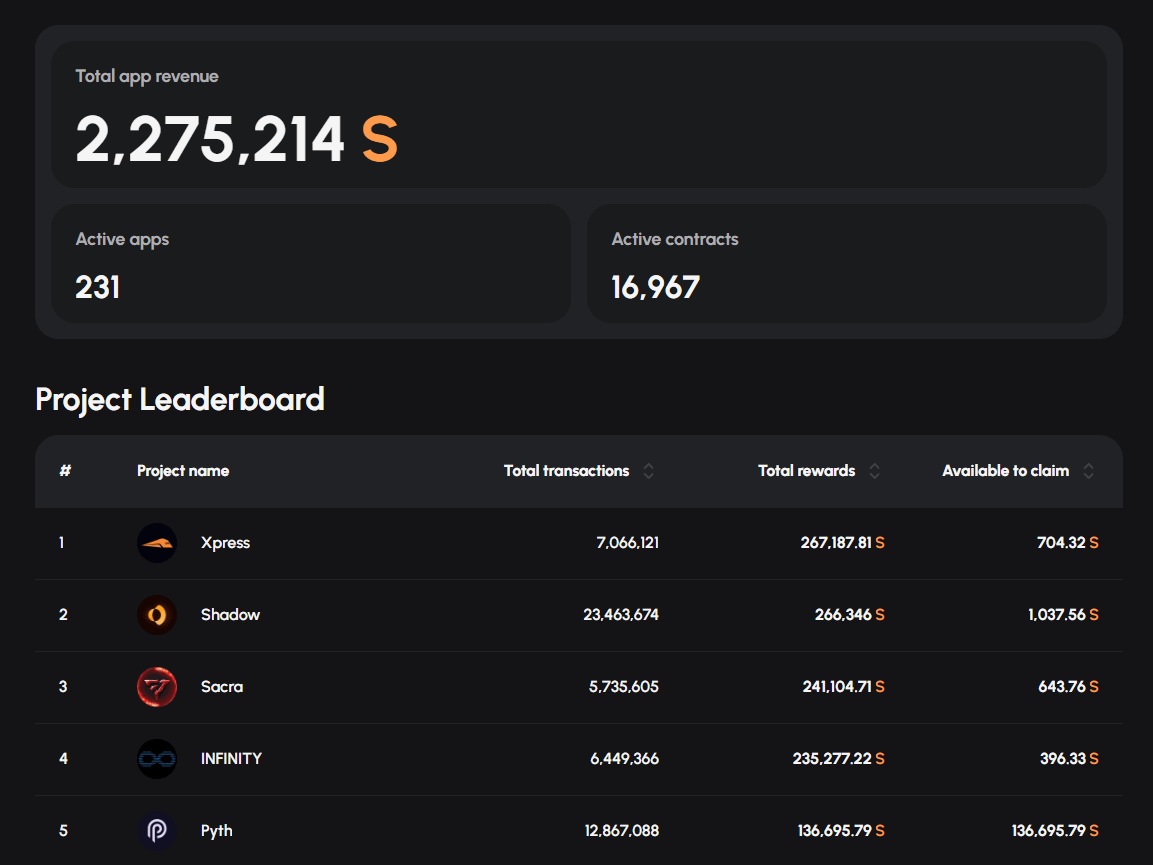This screenshot has width=1153, height=865.
Task: Open the INFINITY project name
Action: (x=232, y=759)
